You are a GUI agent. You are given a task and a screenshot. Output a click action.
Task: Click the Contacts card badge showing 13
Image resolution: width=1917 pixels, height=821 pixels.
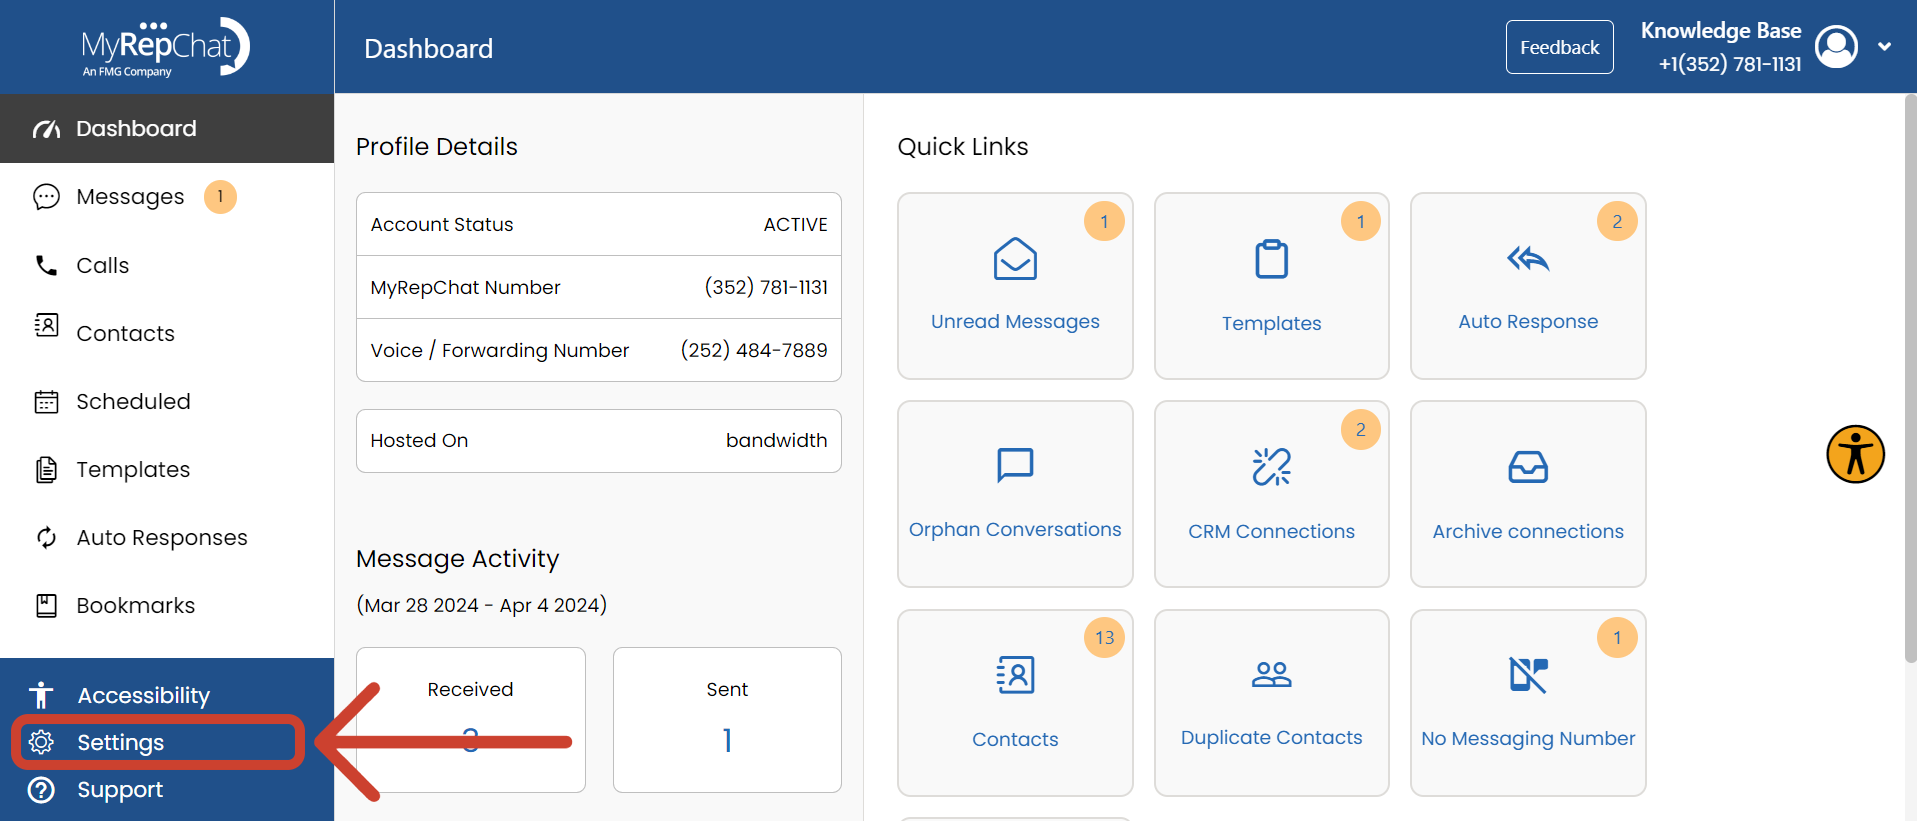(x=1104, y=638)
